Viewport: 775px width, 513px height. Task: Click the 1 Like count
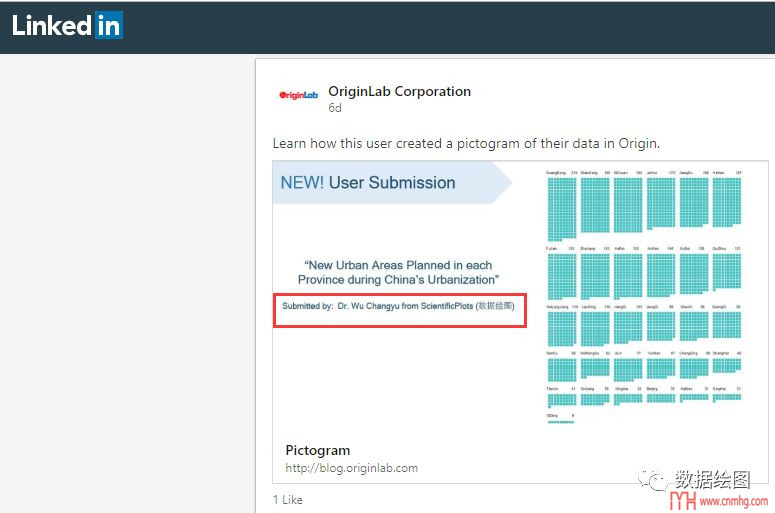(x=288, y=499)
